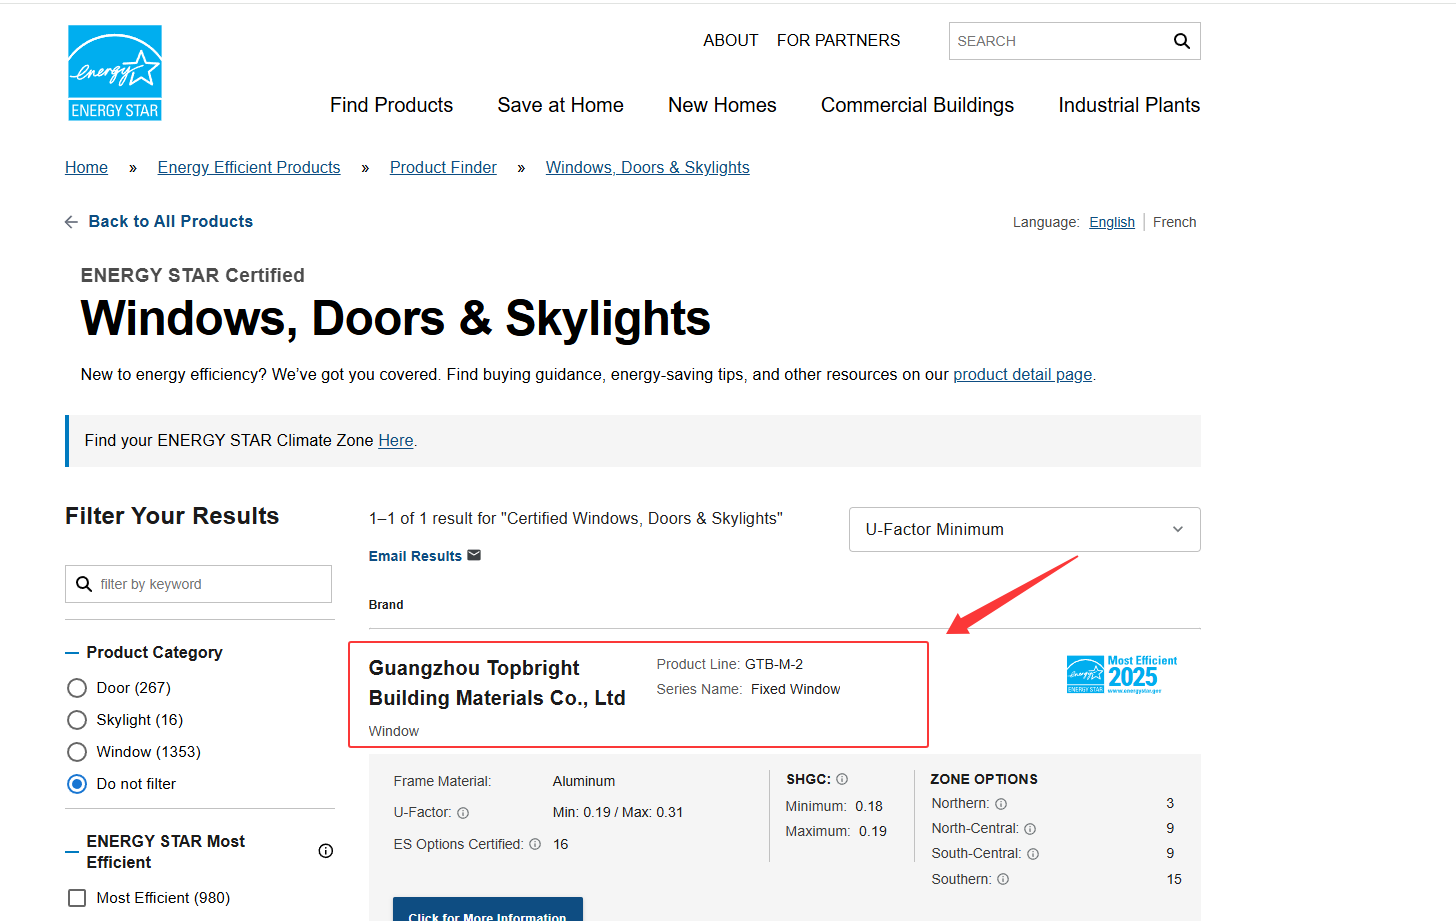Viewport: 1456px width, 921px height.
Task: Collapse the ENERGY STAR Most Efficient section
Action: tap(72, 852)
